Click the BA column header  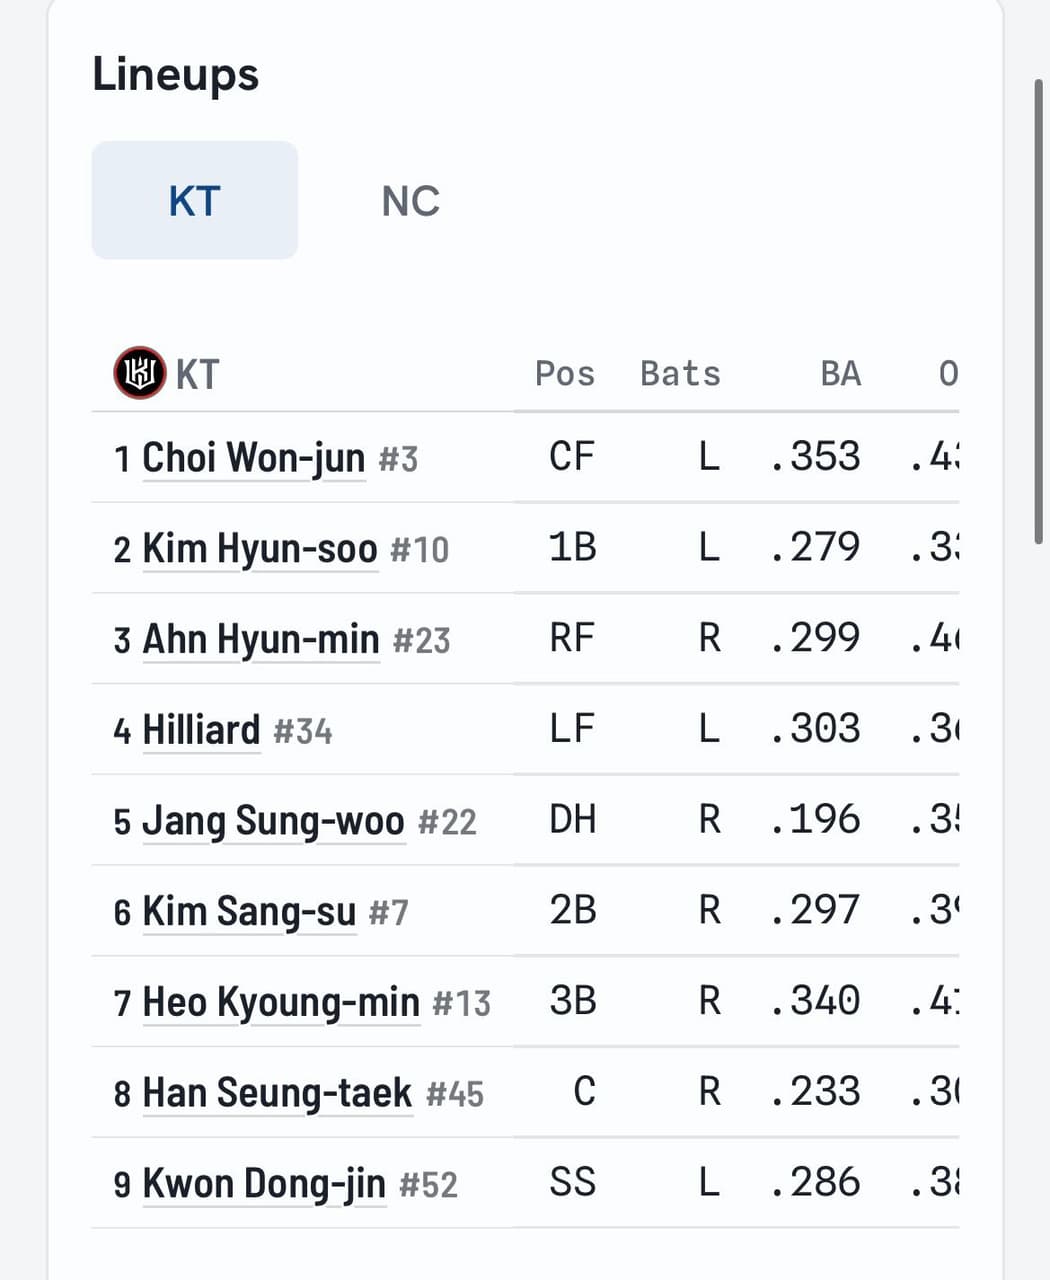pos(840,373)
